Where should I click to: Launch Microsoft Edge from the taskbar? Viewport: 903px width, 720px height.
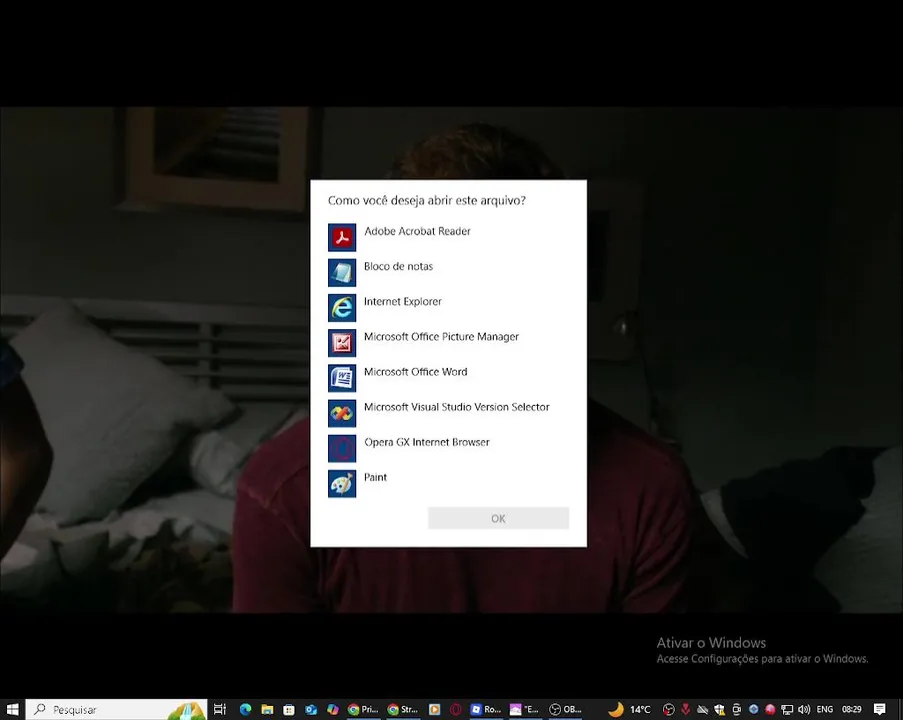pos(245,709)
